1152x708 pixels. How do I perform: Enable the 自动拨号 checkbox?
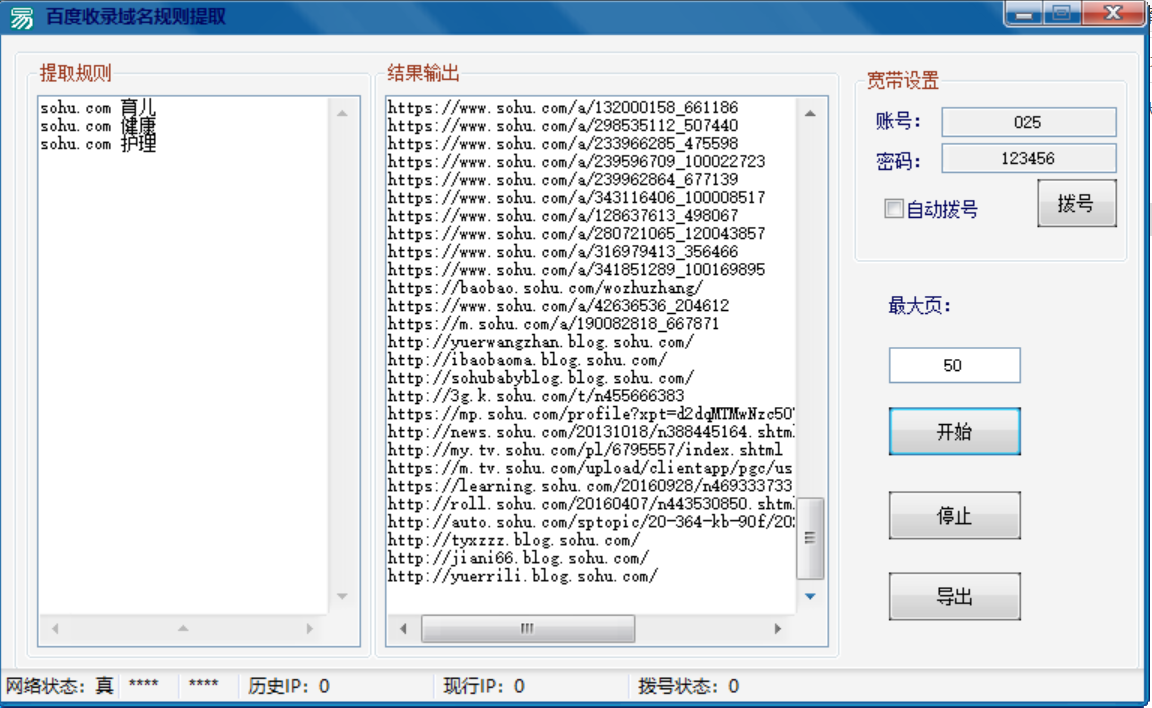[893, 209]
